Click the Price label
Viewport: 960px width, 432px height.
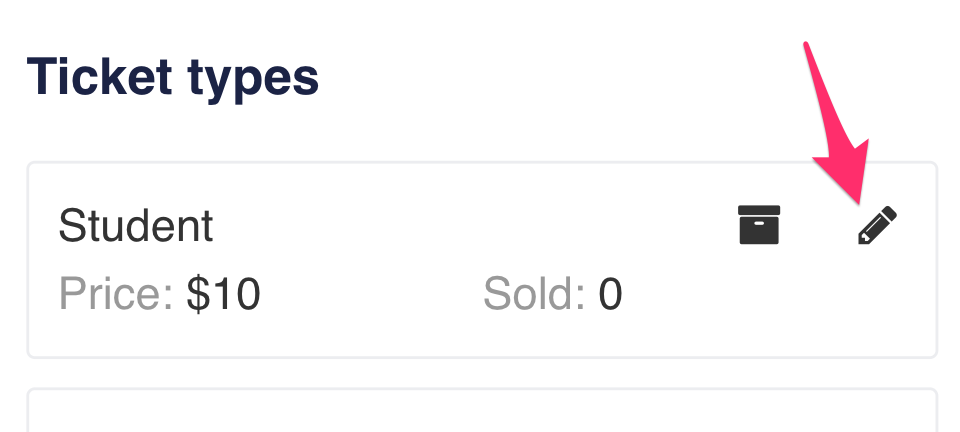click(x=116, y=294)
